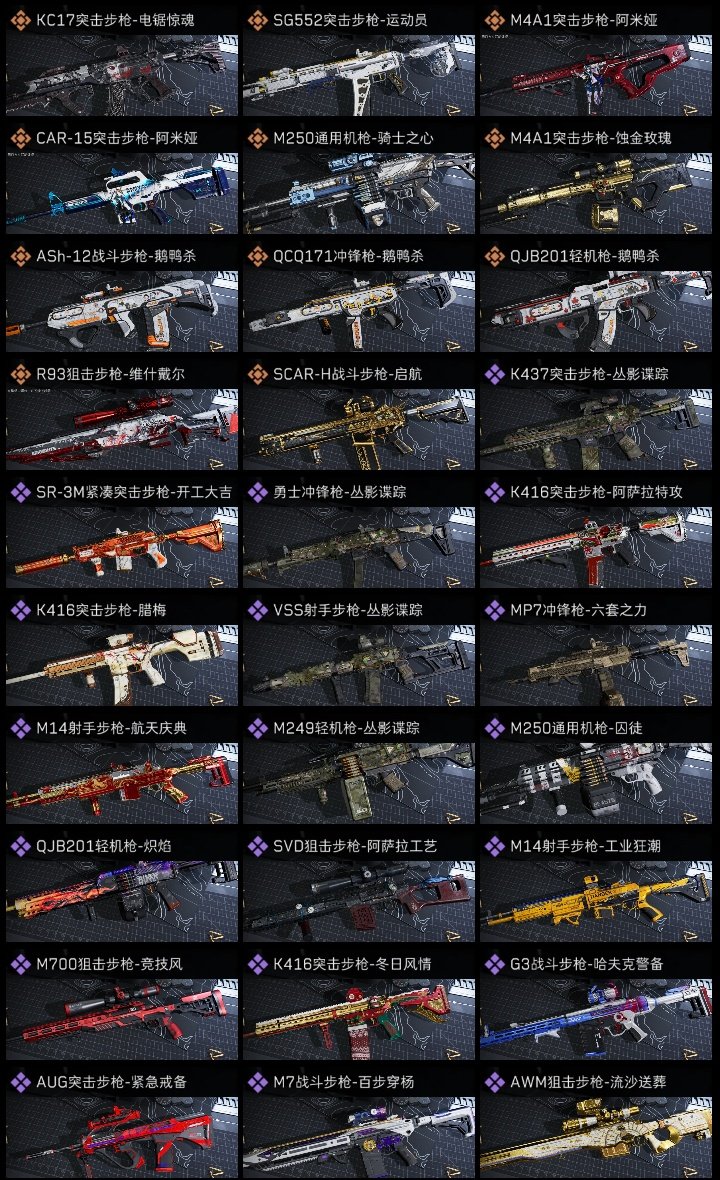Click the purple rarity icon beside K437突击步枪-丛影谍踪
Image resolution: width=720 pixels, height=1180 pixels.
pos(494,374)
